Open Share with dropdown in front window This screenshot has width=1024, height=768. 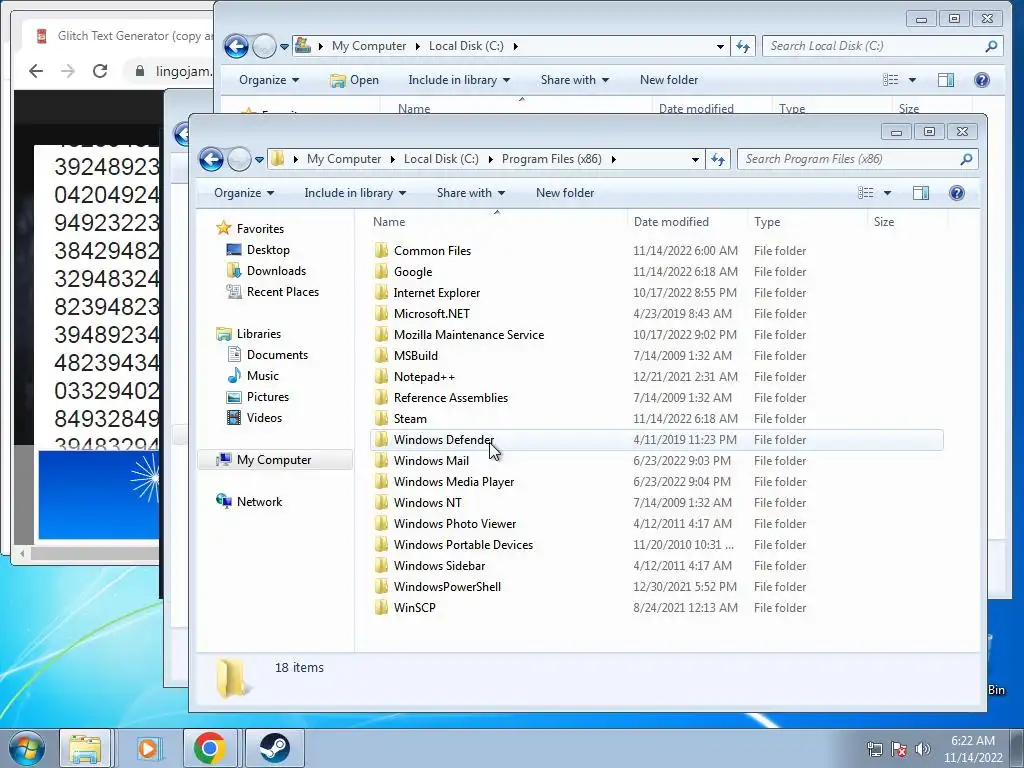tap(470, 193)
